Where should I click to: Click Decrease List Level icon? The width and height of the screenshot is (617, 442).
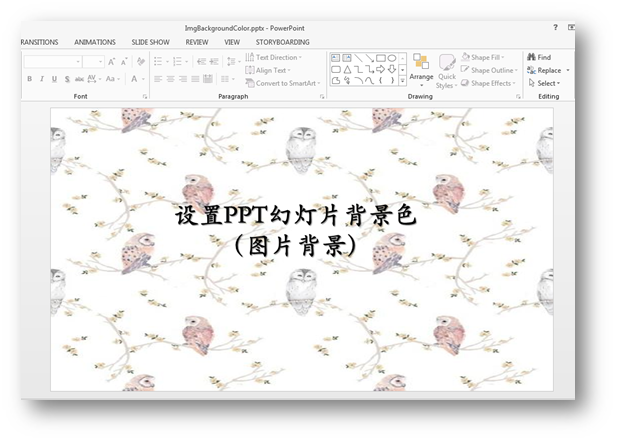pos(201,61)
